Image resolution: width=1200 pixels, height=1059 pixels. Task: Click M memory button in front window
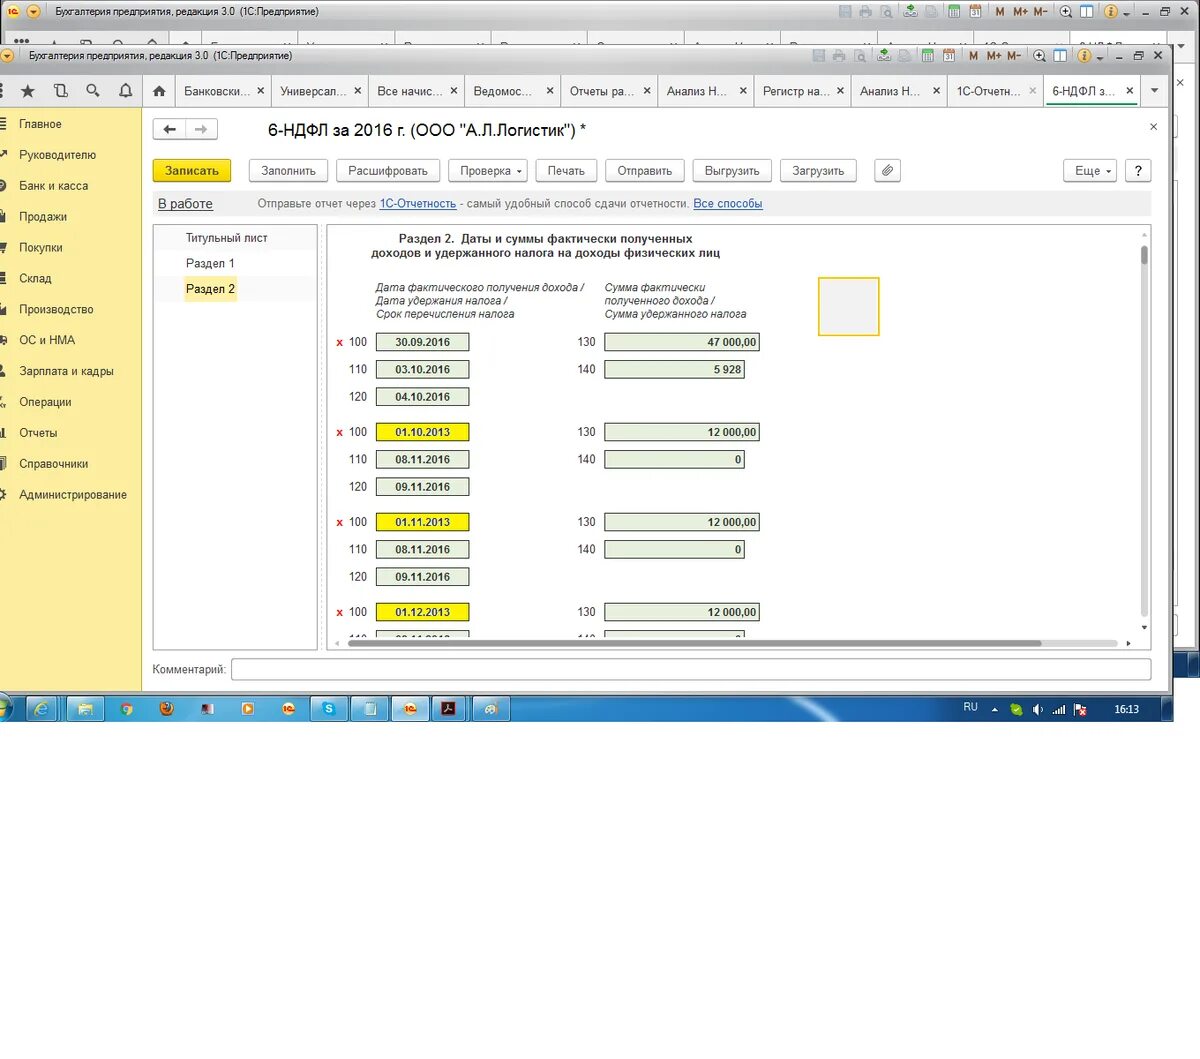tap(973, 56)
